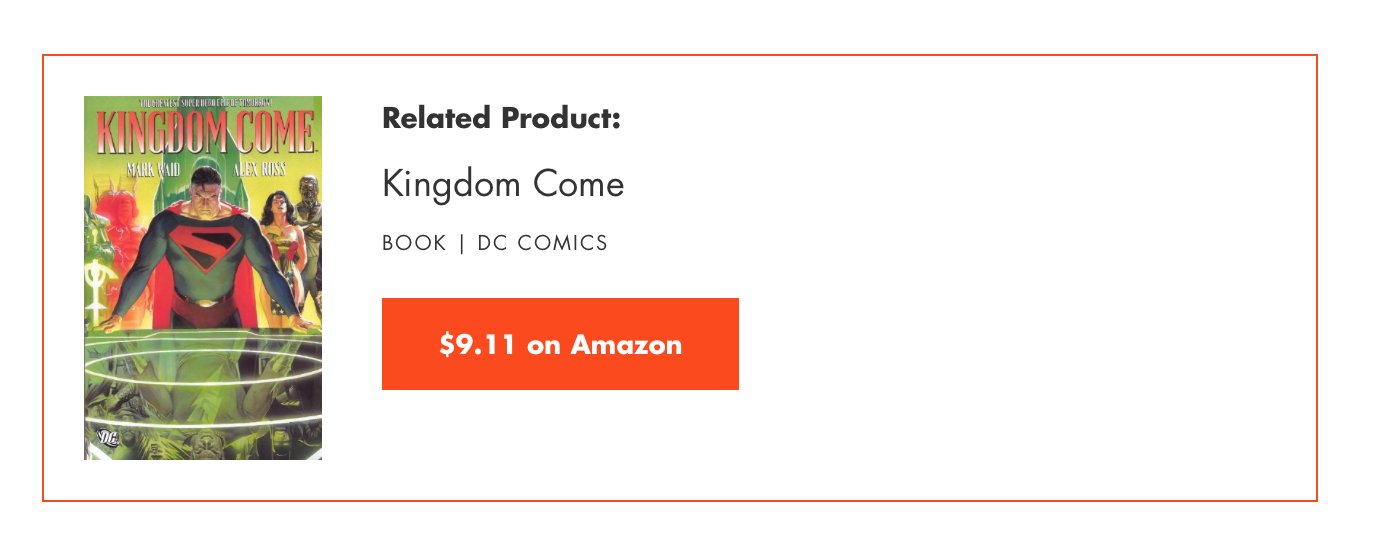Click the KINGDOM COME title on the cover

click(204, 132)
